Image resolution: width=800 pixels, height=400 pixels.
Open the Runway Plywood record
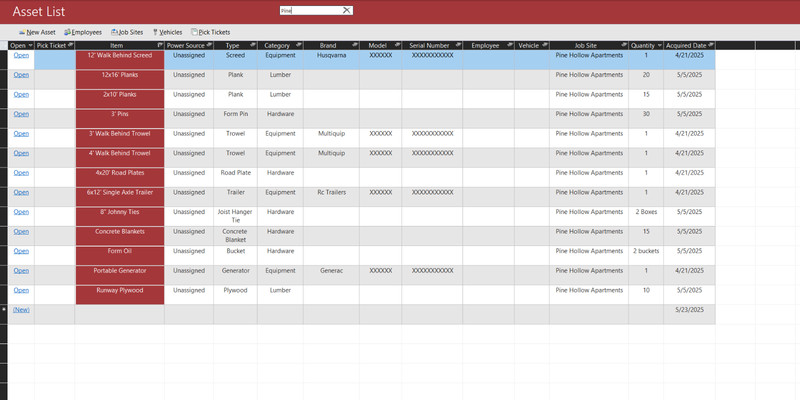coord(21,290)
